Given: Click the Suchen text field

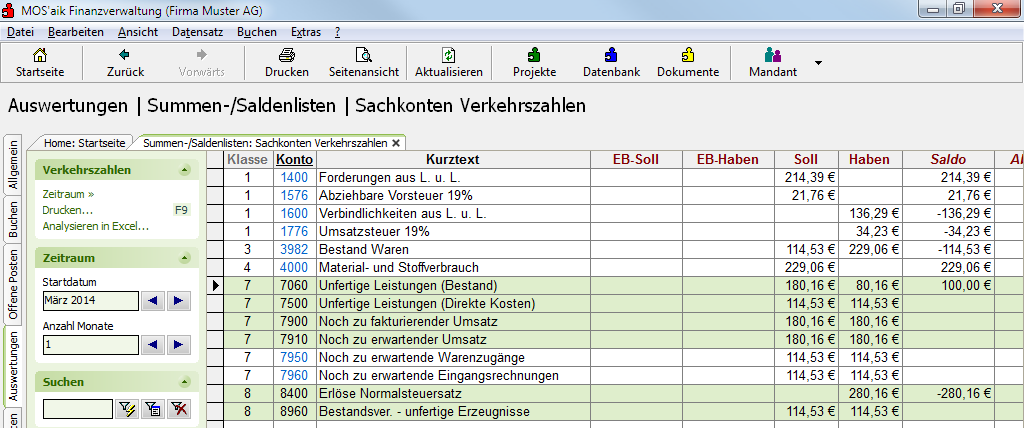Looking at the screenshot, I should (x=78, y=409).
